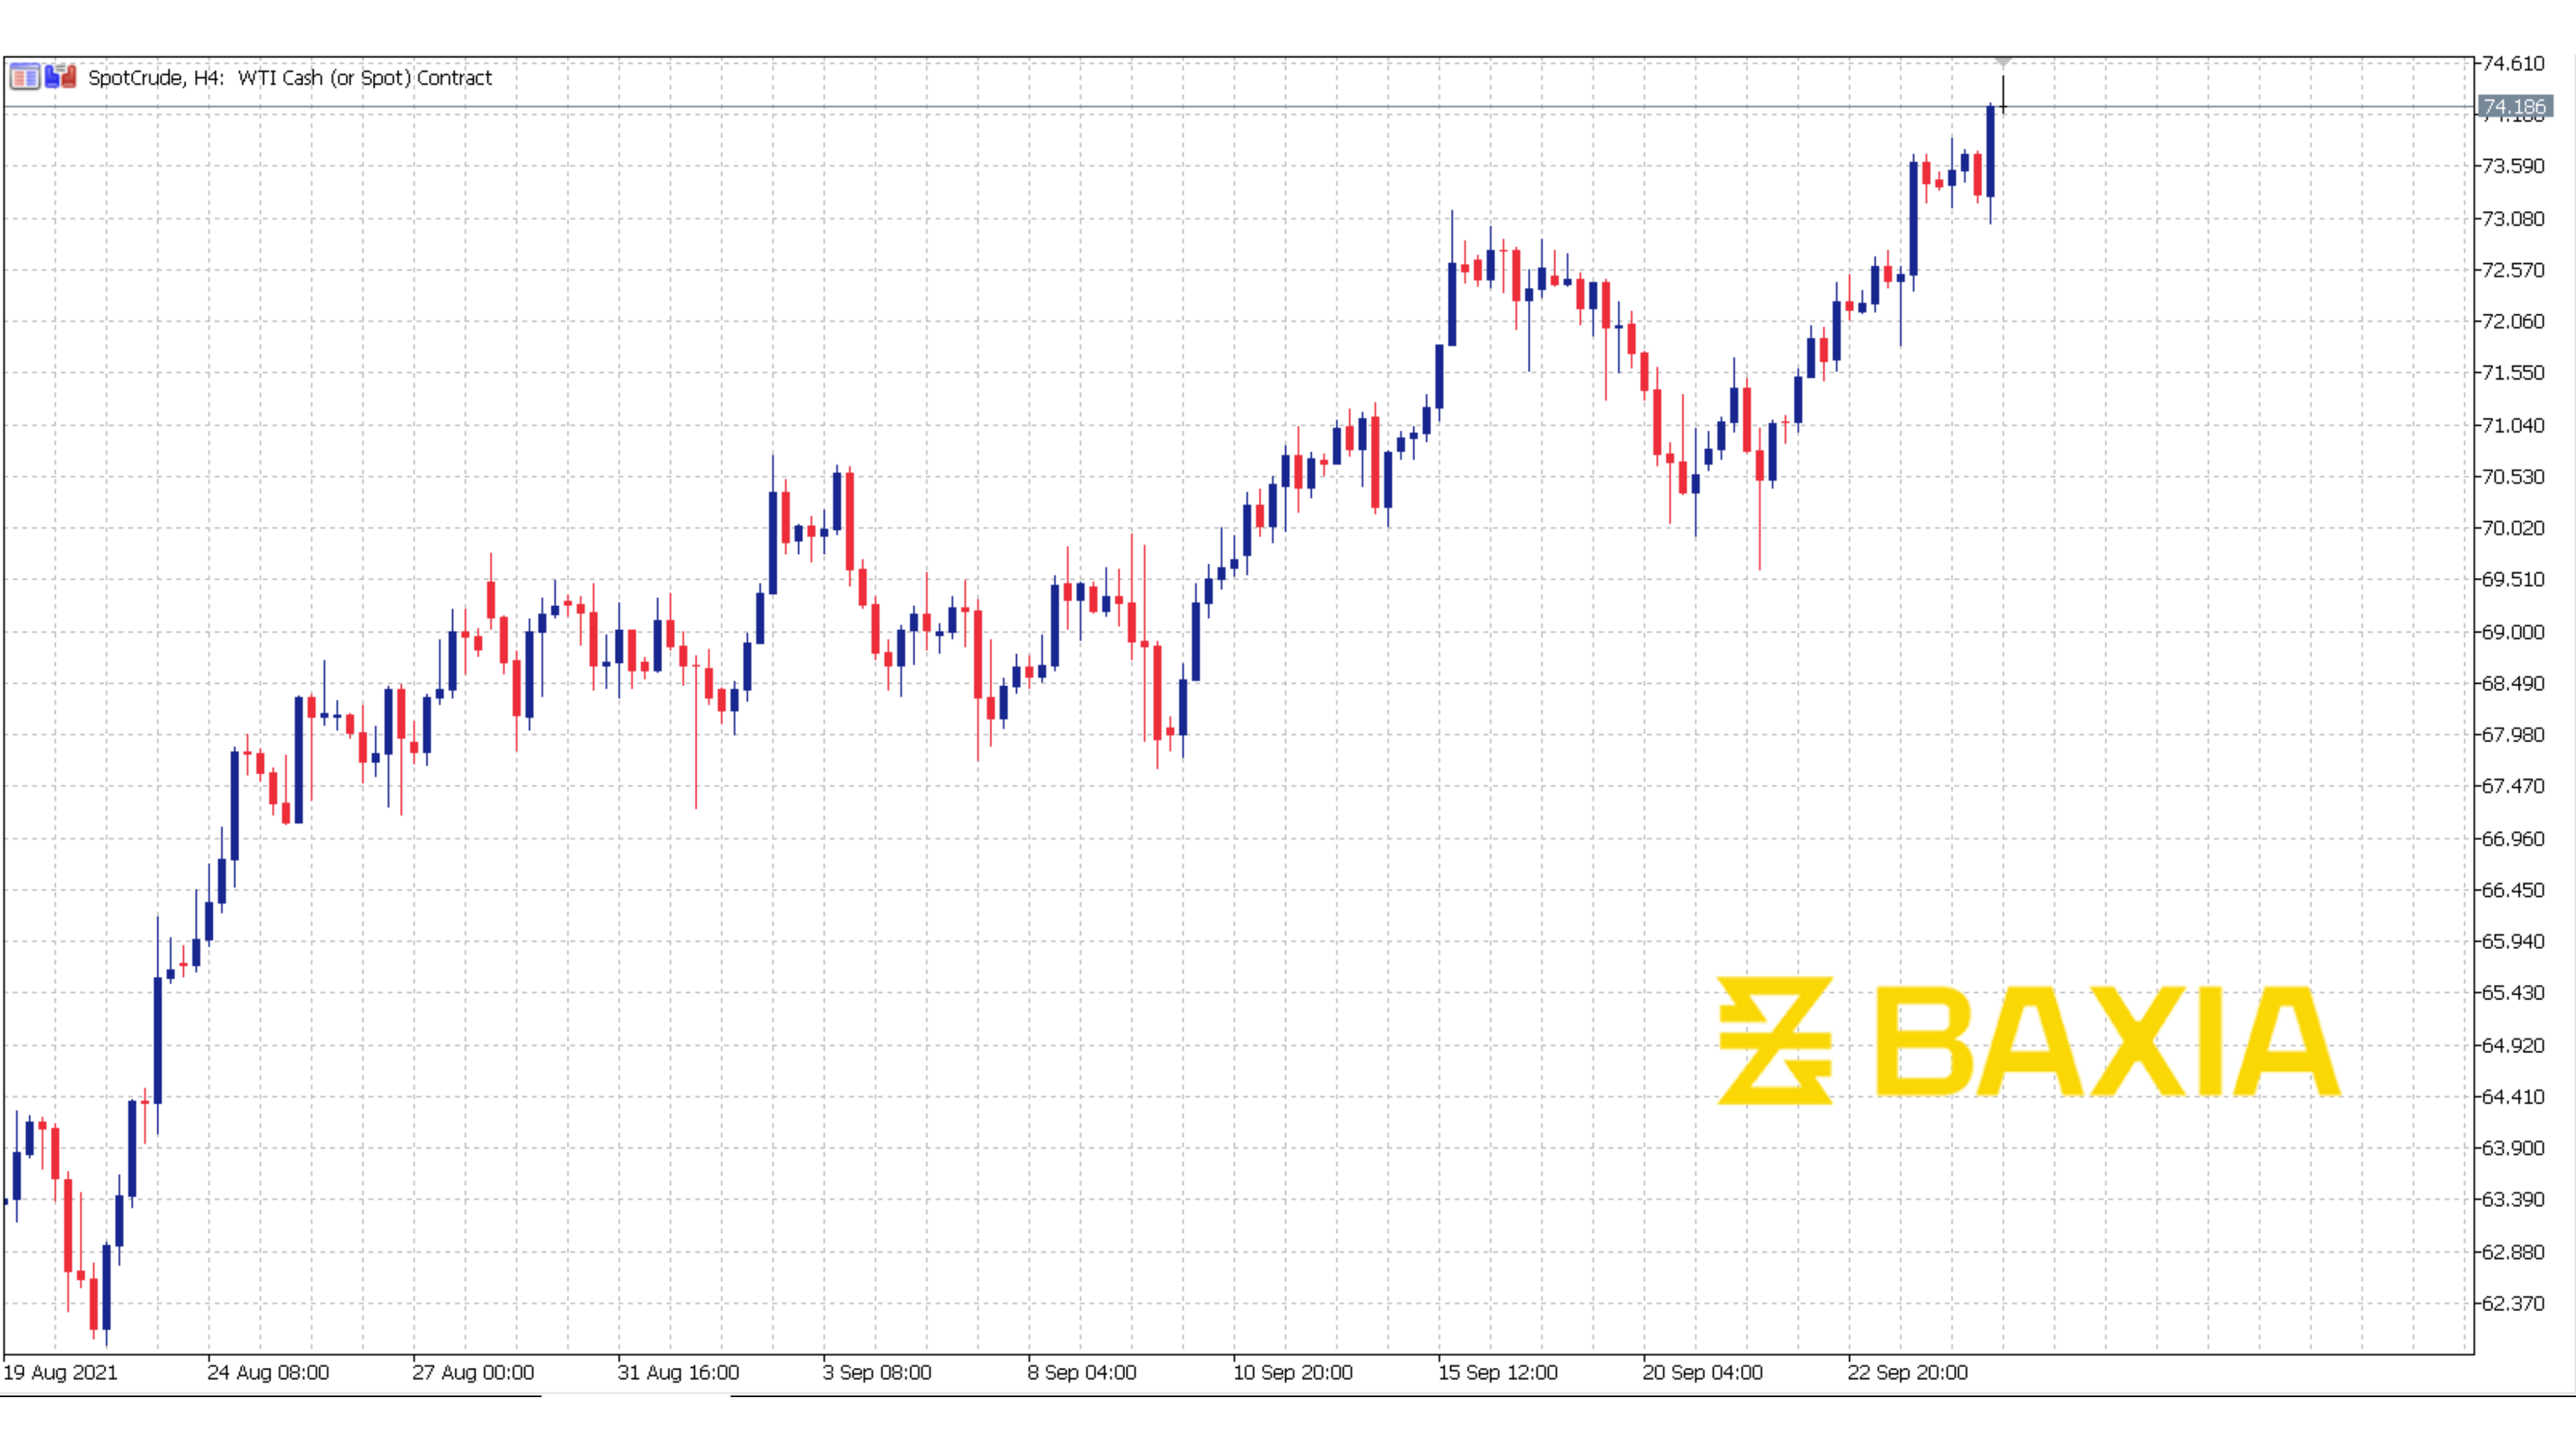2576x1451 pixels.
Task: Click the 69.000 price scale label
Action: [2514, 632]
